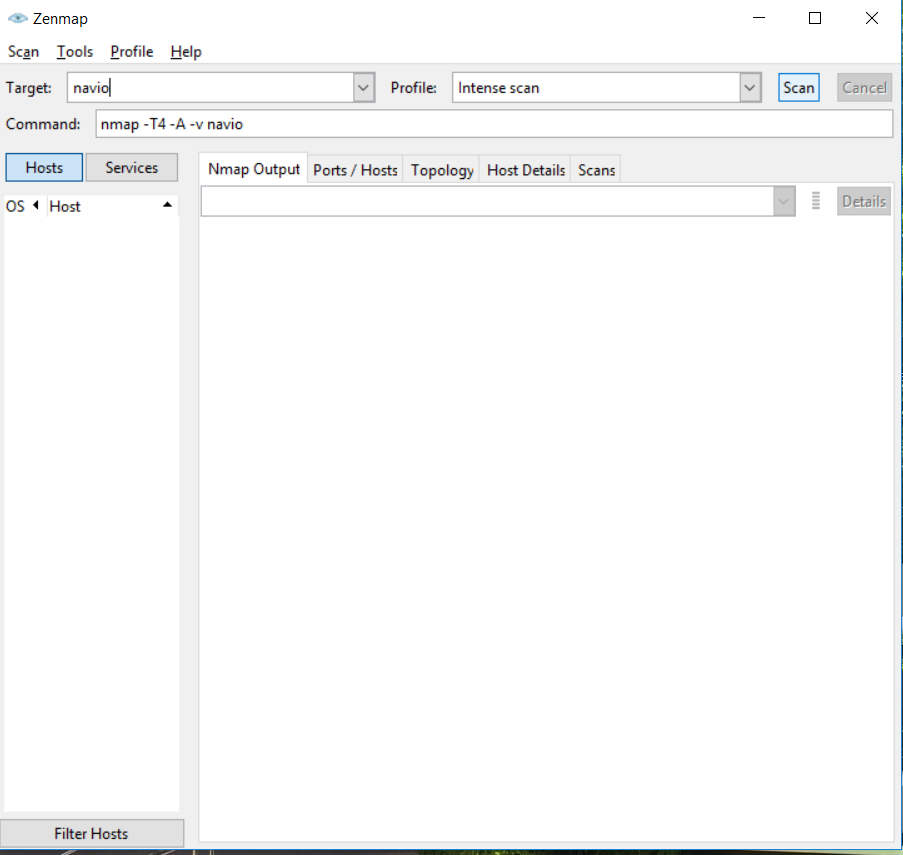Open the Help menu
903x855 pixels.
point(186,52)
